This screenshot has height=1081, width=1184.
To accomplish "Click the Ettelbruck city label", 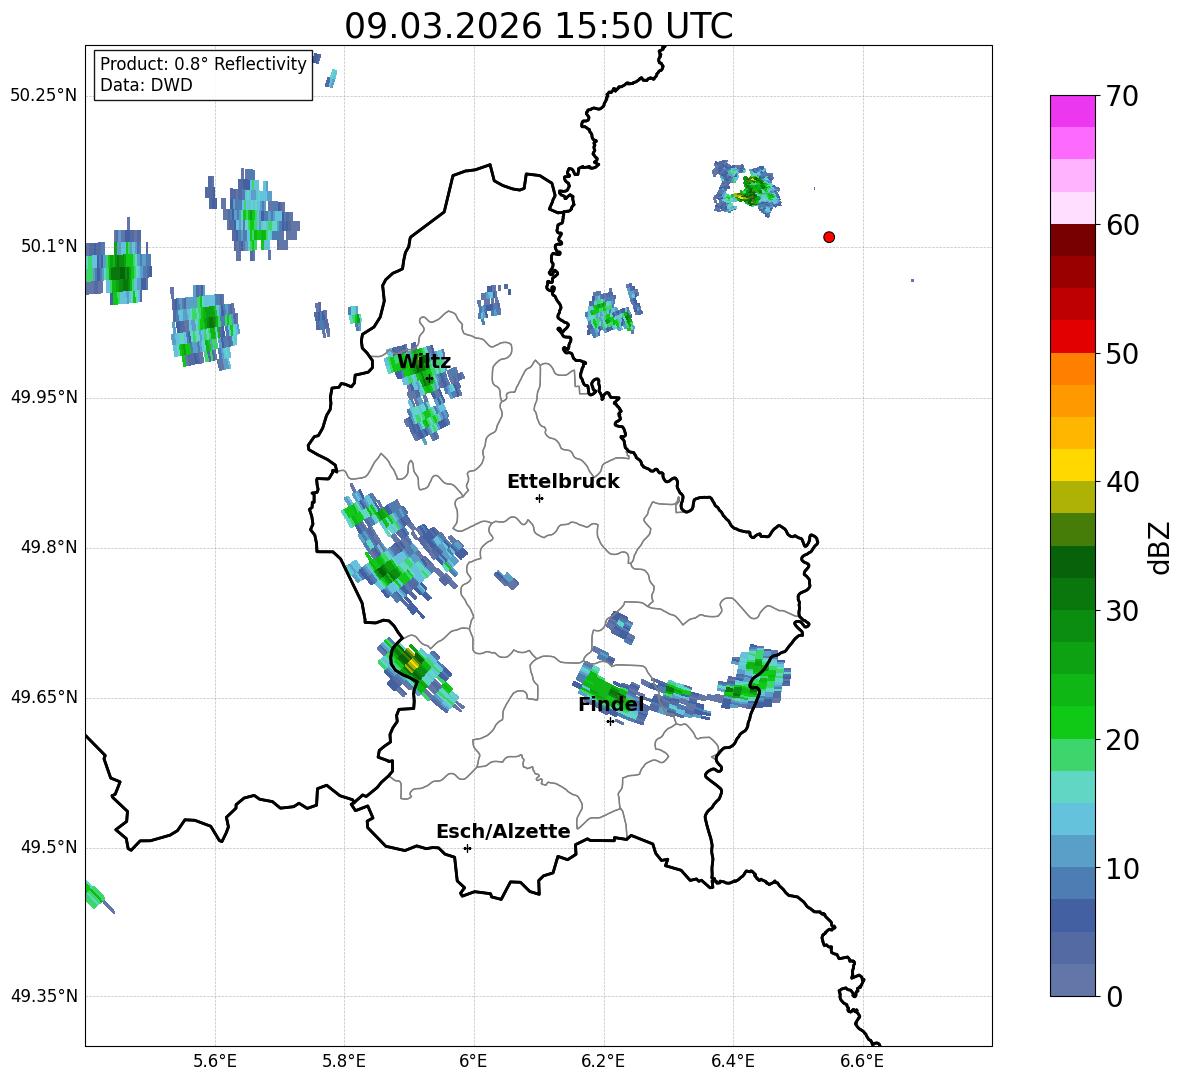I will [x=563, y=482].
